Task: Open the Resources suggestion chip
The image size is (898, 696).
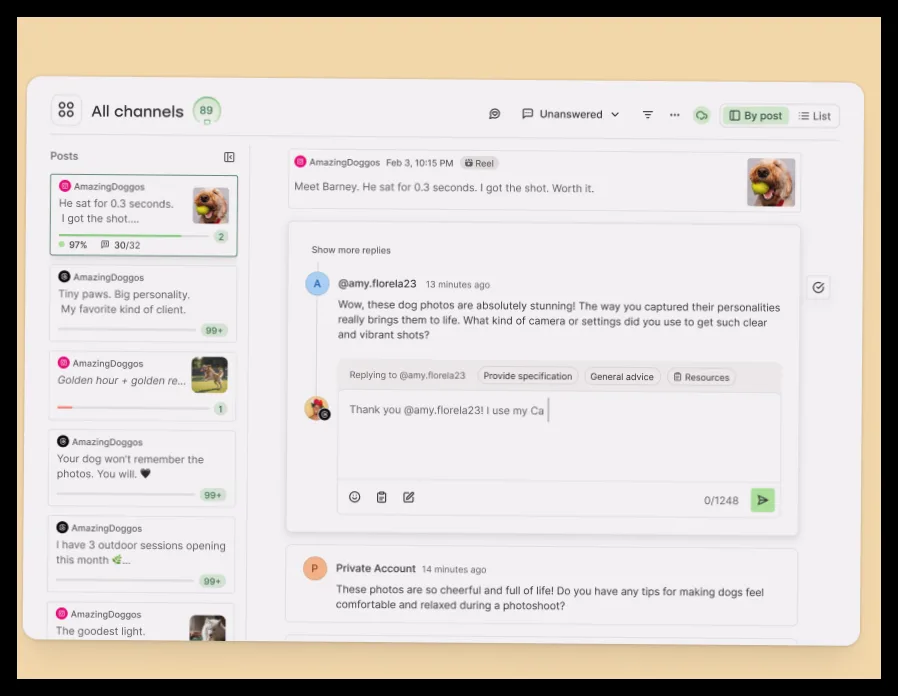Action: (701, 377)
